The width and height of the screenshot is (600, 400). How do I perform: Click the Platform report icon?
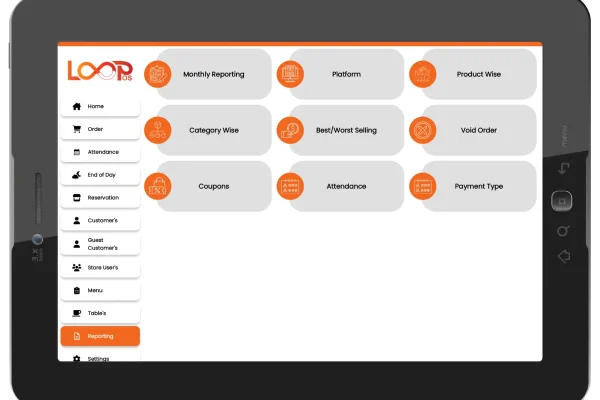pos(289,74)
